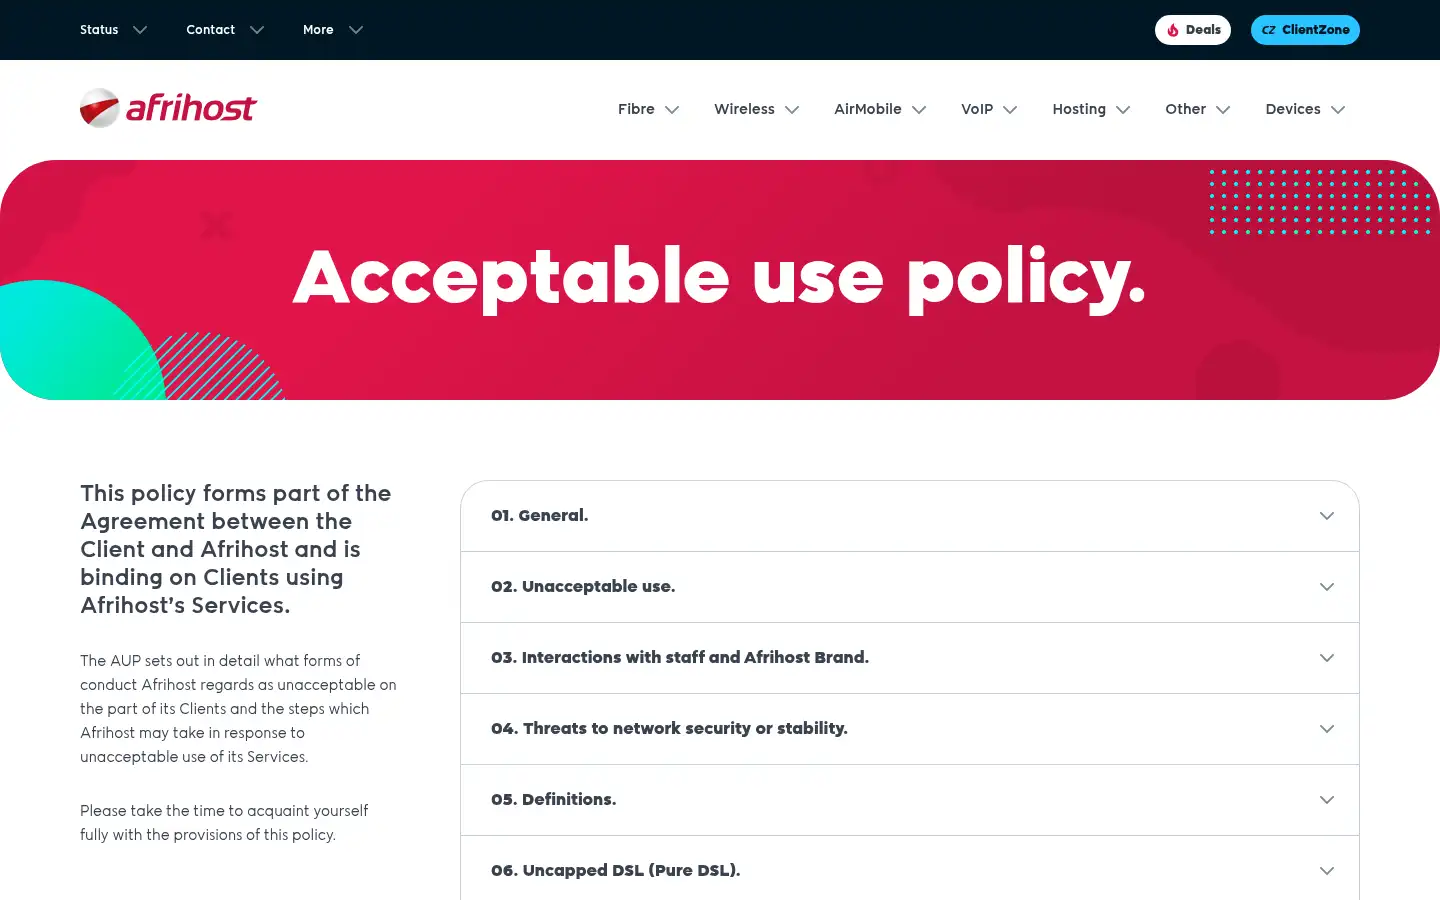Click the flame icon in Deals button
Image resolution: width=1440 pixels, height=900 pixels.
tap(1173, 30)
